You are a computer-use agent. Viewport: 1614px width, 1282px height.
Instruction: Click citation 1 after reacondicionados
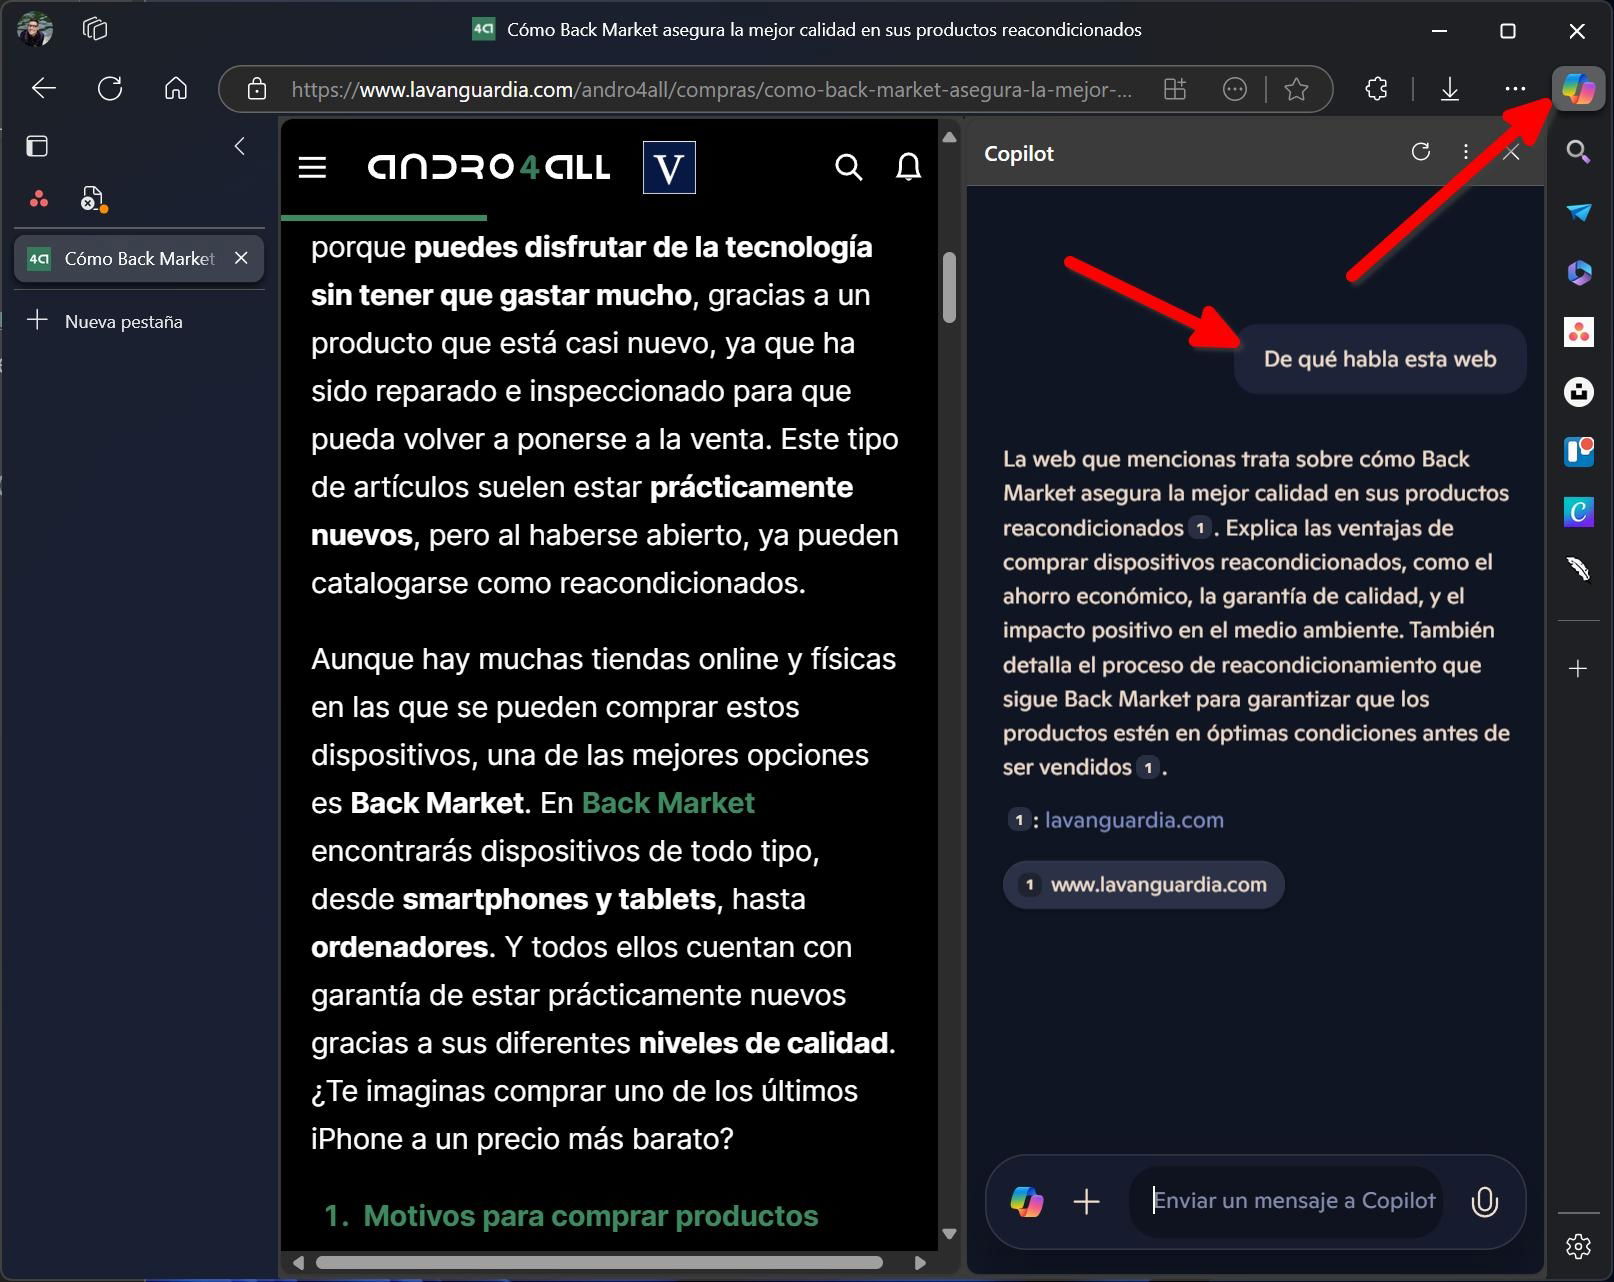point(1200,528)
